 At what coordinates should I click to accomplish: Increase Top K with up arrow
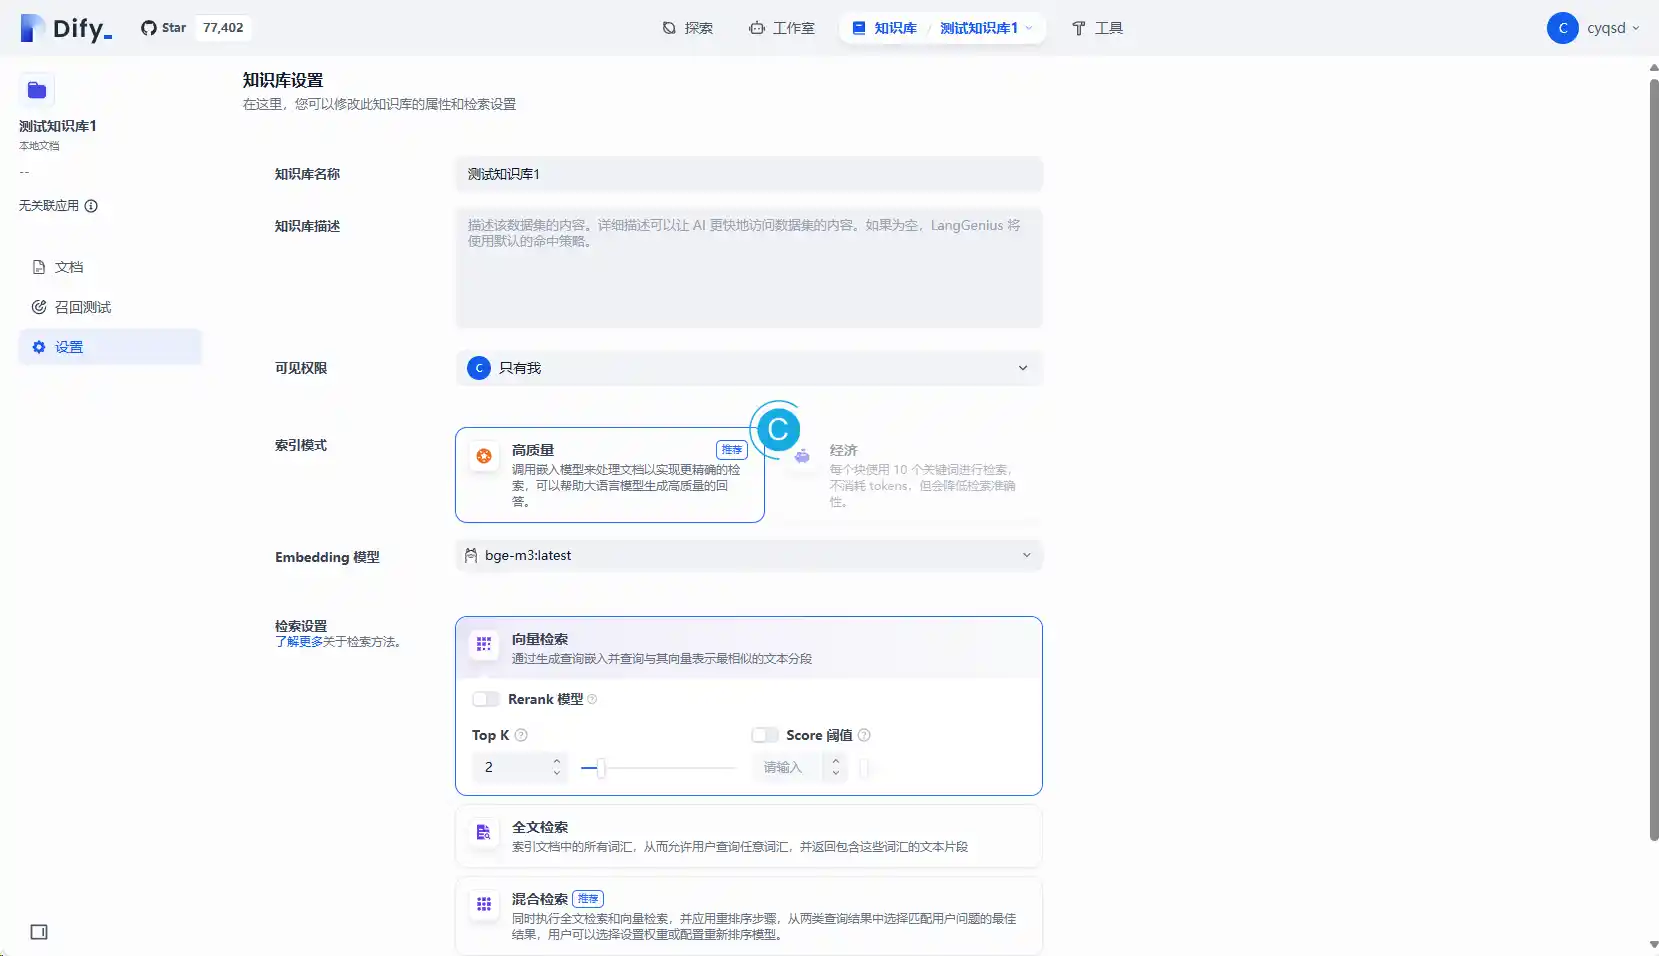(557, 762)
